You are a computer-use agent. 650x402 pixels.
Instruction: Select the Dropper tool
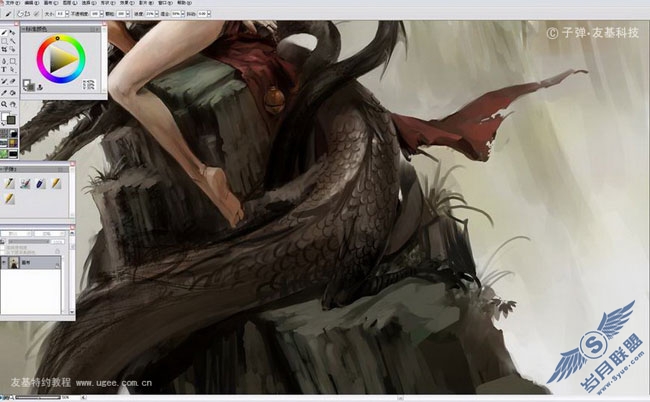(4, 93)
